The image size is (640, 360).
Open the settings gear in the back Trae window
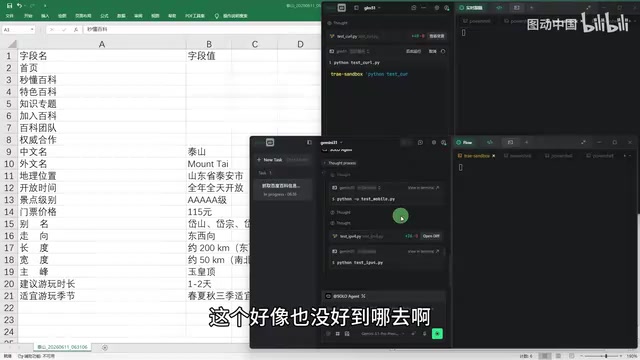click(x=436, y=8)
